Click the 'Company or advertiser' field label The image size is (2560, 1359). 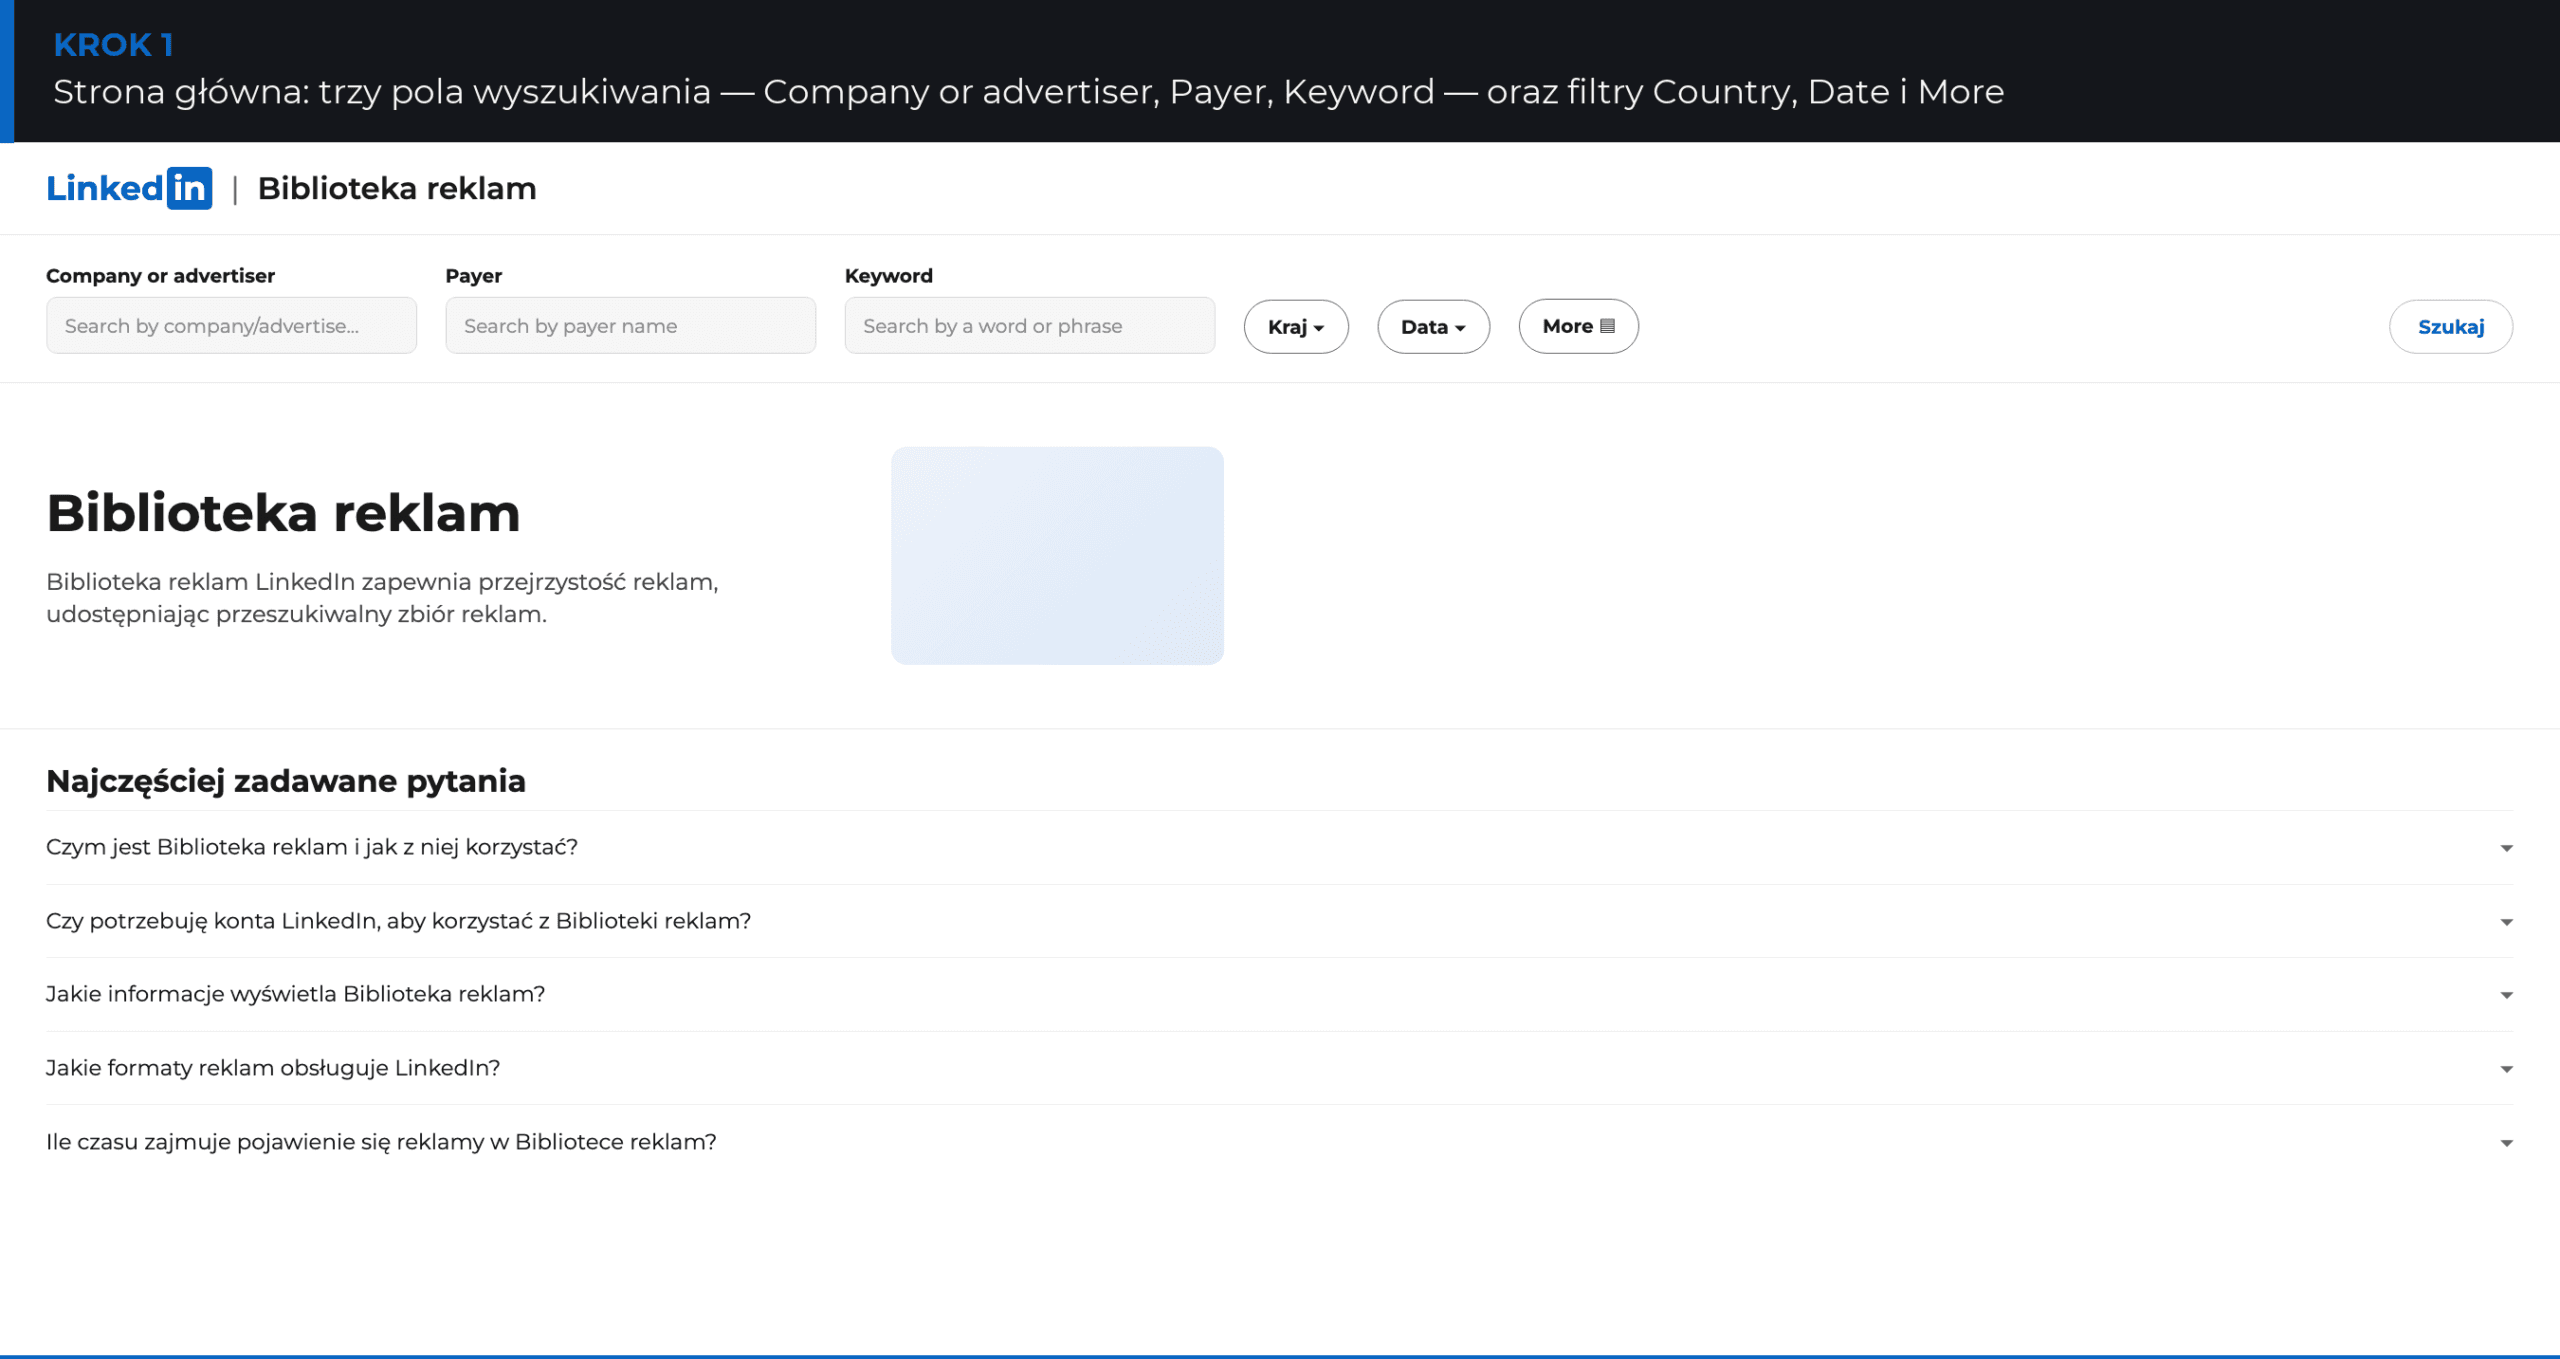(x=160, y=276)
